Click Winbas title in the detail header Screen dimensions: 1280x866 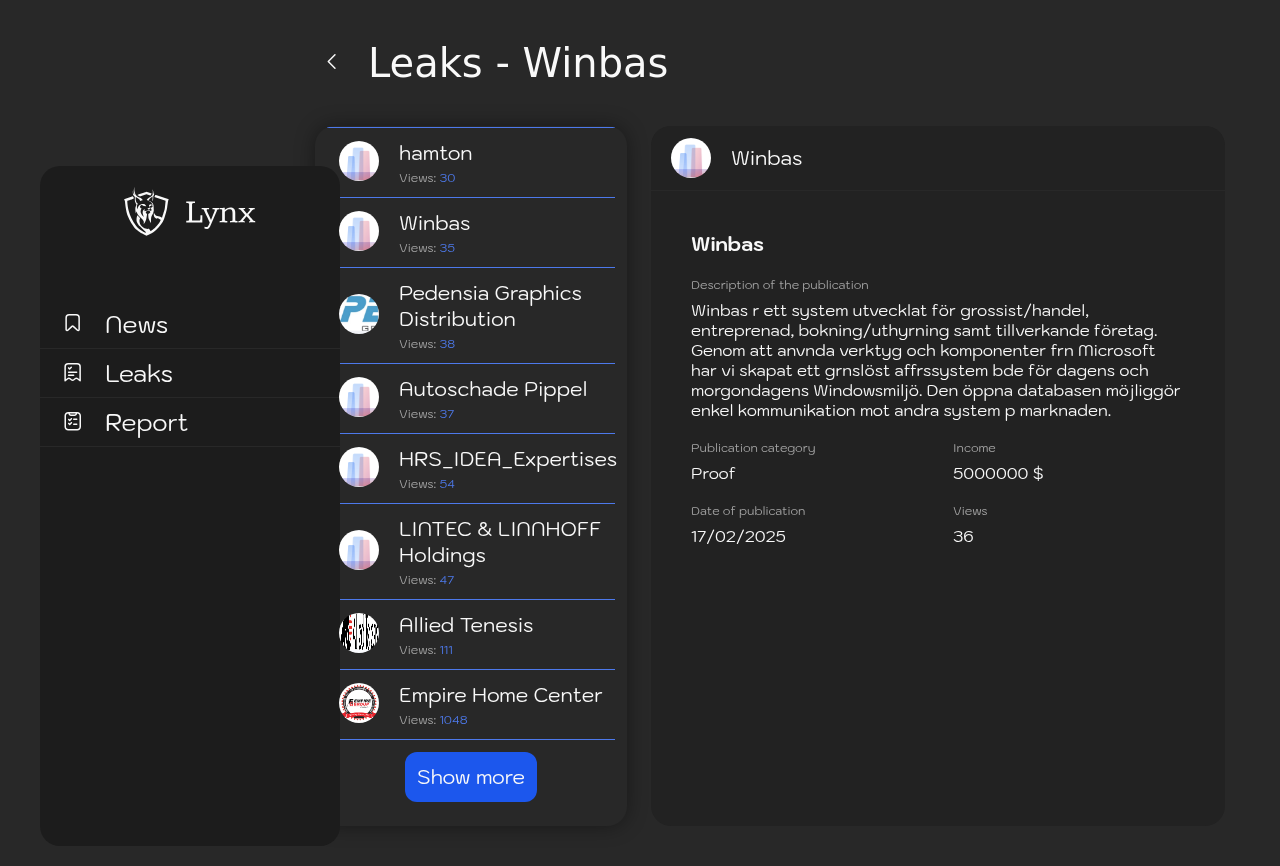tap(766, 158)
